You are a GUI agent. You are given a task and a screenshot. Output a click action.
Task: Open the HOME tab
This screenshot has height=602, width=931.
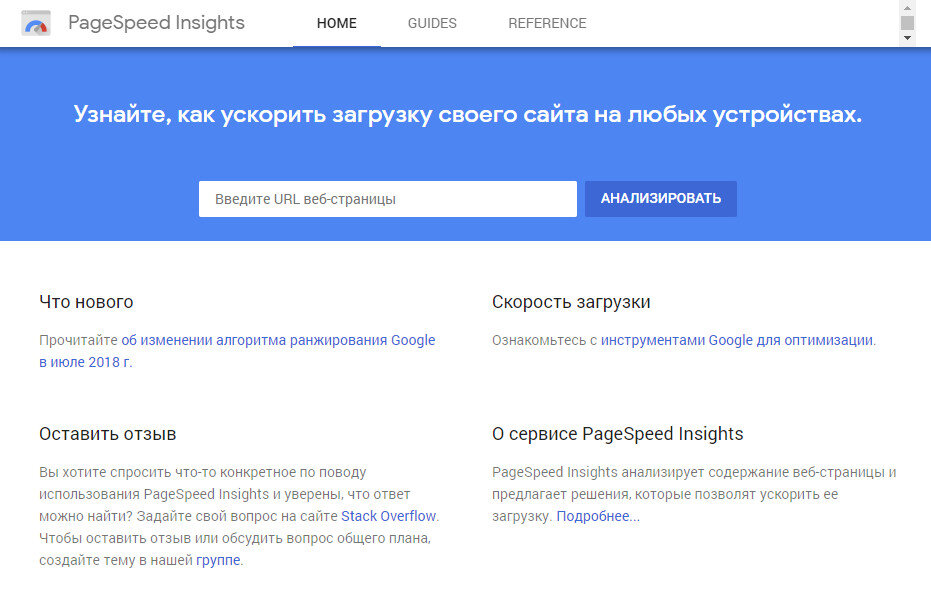[x=337, y=23]
